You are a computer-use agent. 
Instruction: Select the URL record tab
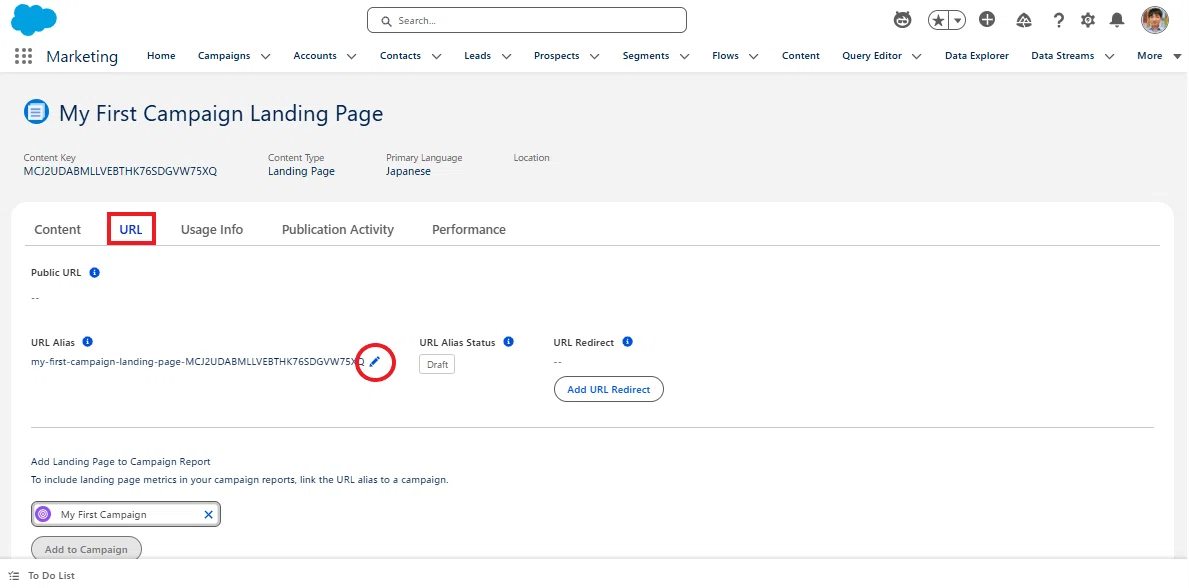tap(131, 229)
